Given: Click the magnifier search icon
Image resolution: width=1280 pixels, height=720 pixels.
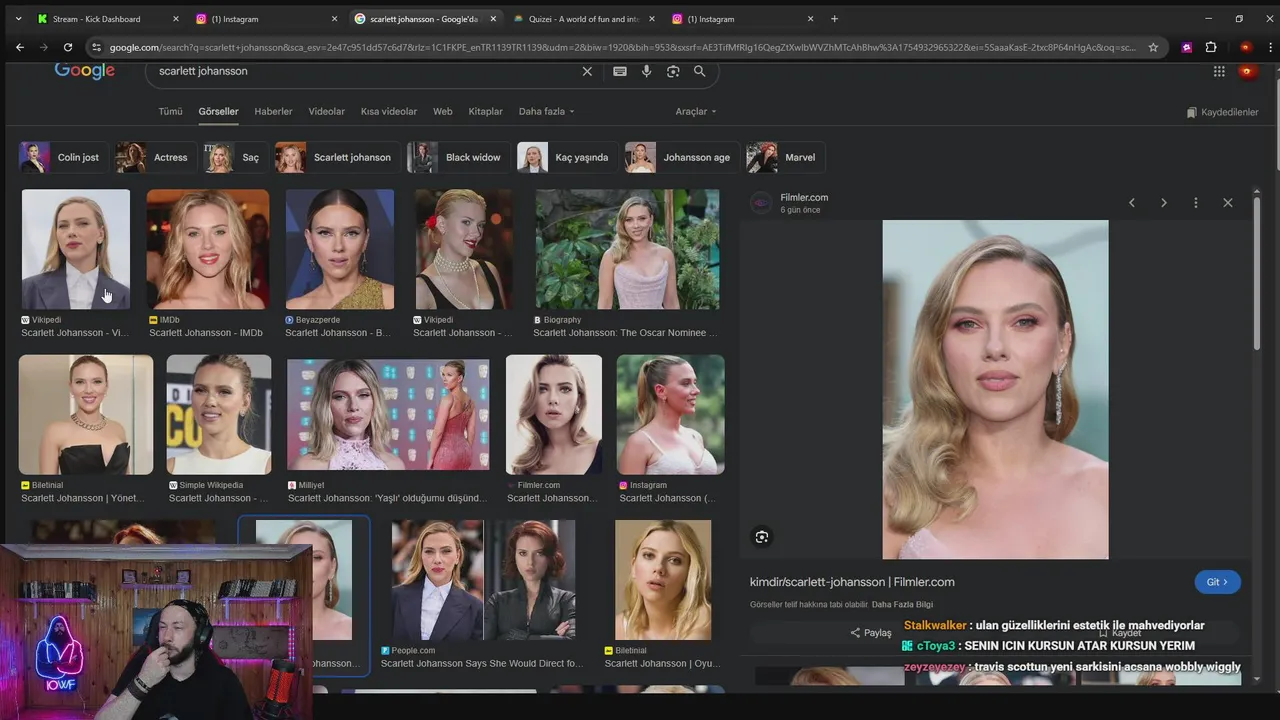Looking at the screenshot, I should (700, 71).
